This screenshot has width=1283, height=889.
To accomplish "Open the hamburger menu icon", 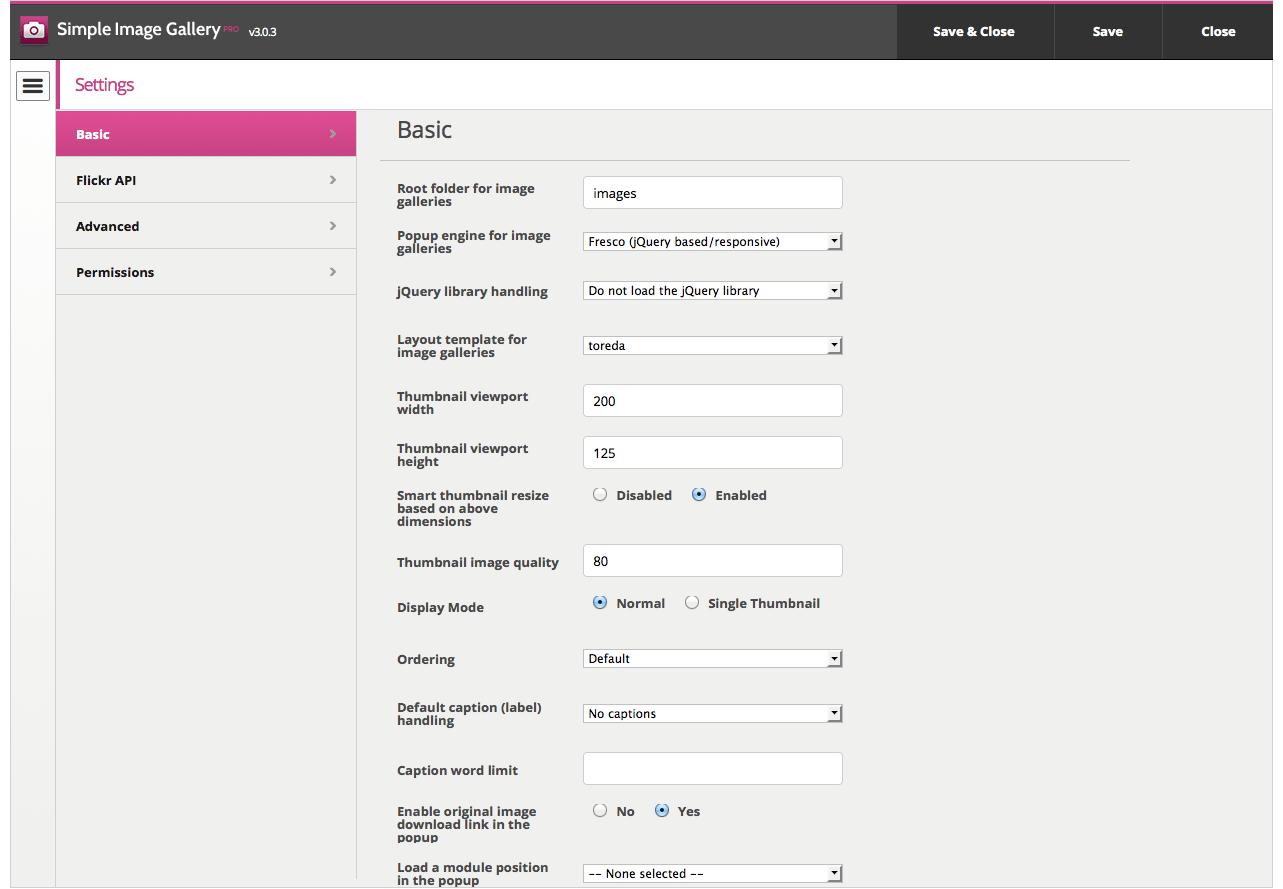I will click(x=33, y=86).
